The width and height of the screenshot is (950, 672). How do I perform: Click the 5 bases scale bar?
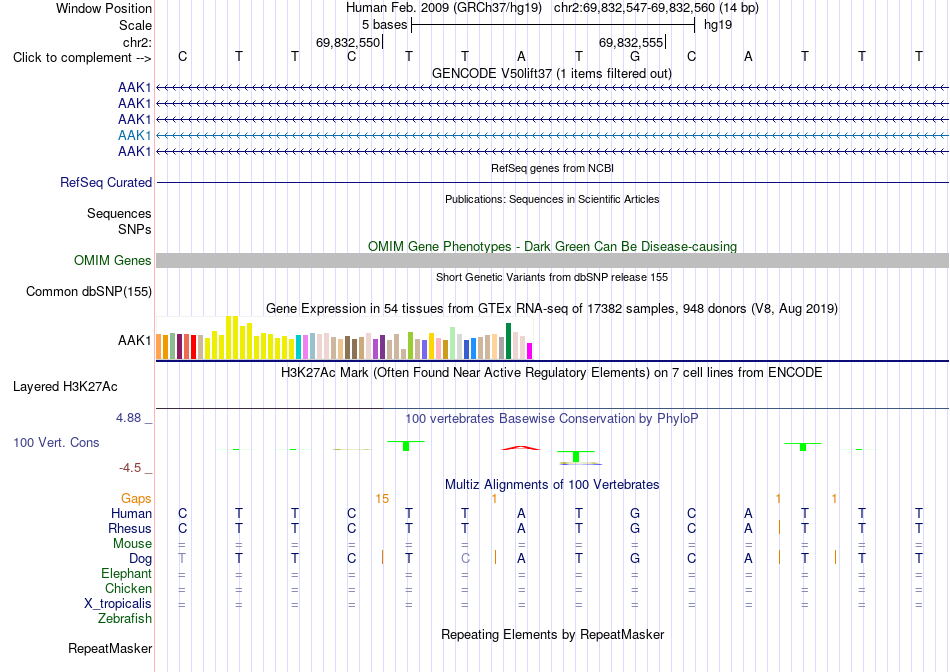(x=553, y=25)
